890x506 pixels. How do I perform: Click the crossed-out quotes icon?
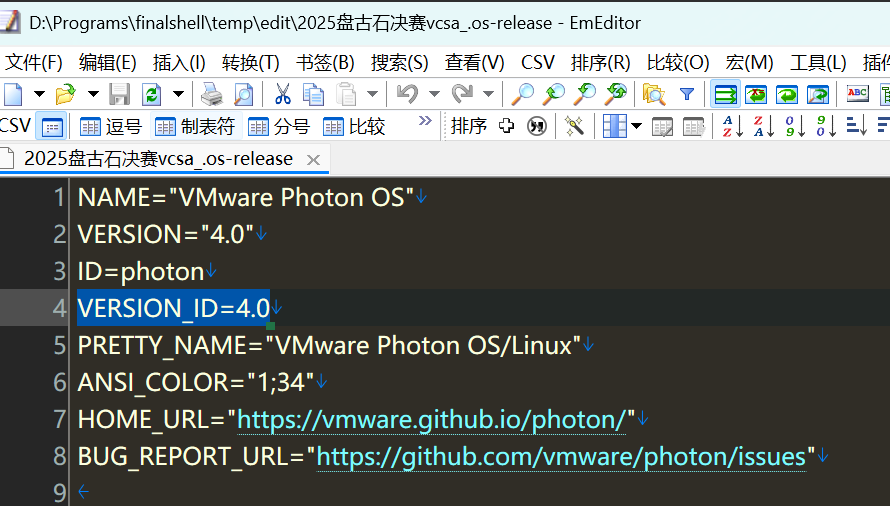(x=536, y=126)
